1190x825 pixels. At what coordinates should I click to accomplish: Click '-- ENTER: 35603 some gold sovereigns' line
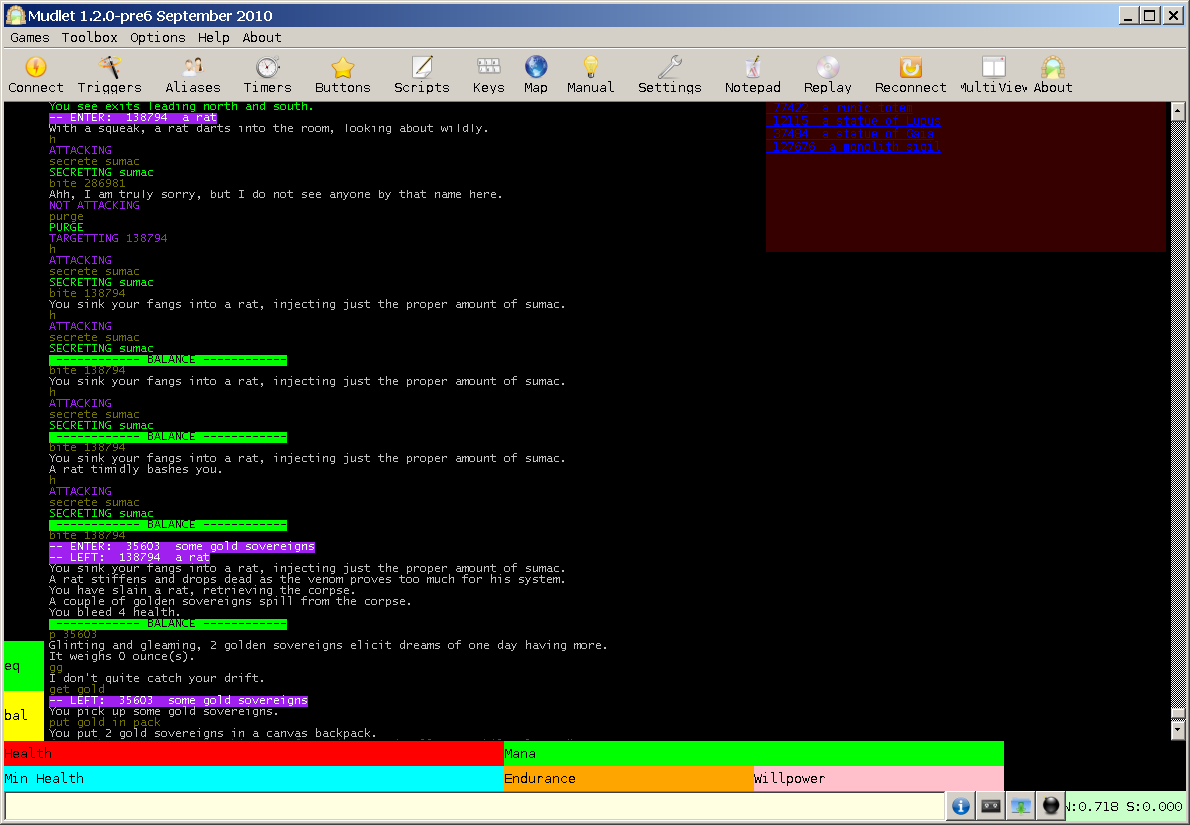181,546
